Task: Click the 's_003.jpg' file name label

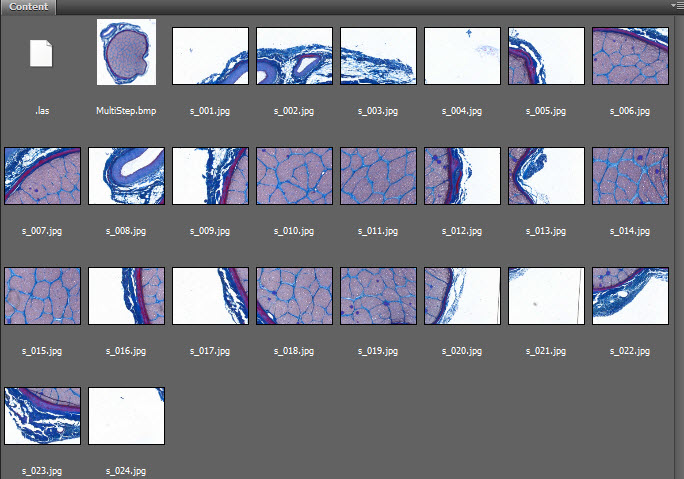Action: click(x=378, y=111)
